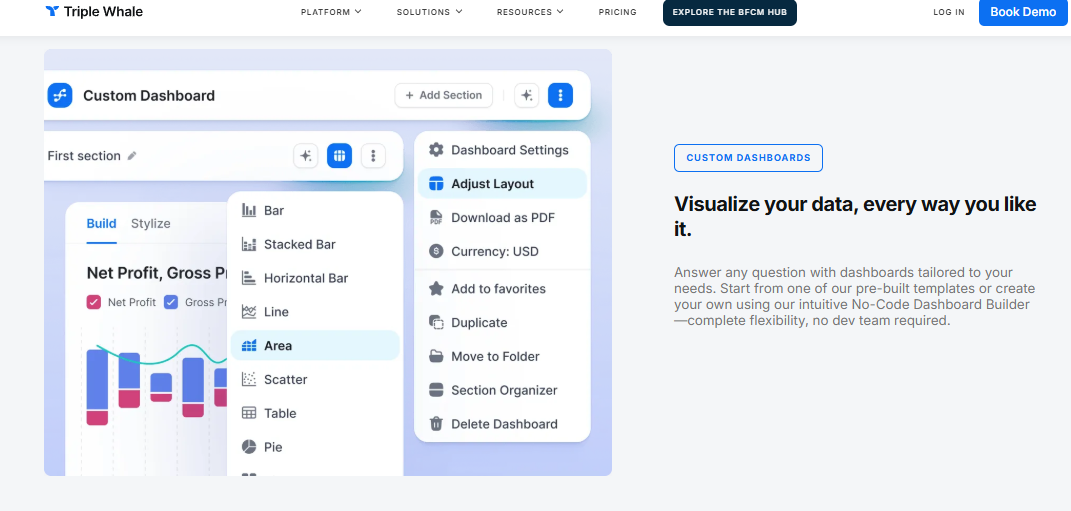Image resolution: width=1071 pixels, height=511 pixels.
Task: Click the sparkle AI icon beside Add Section
Action: 527,96
